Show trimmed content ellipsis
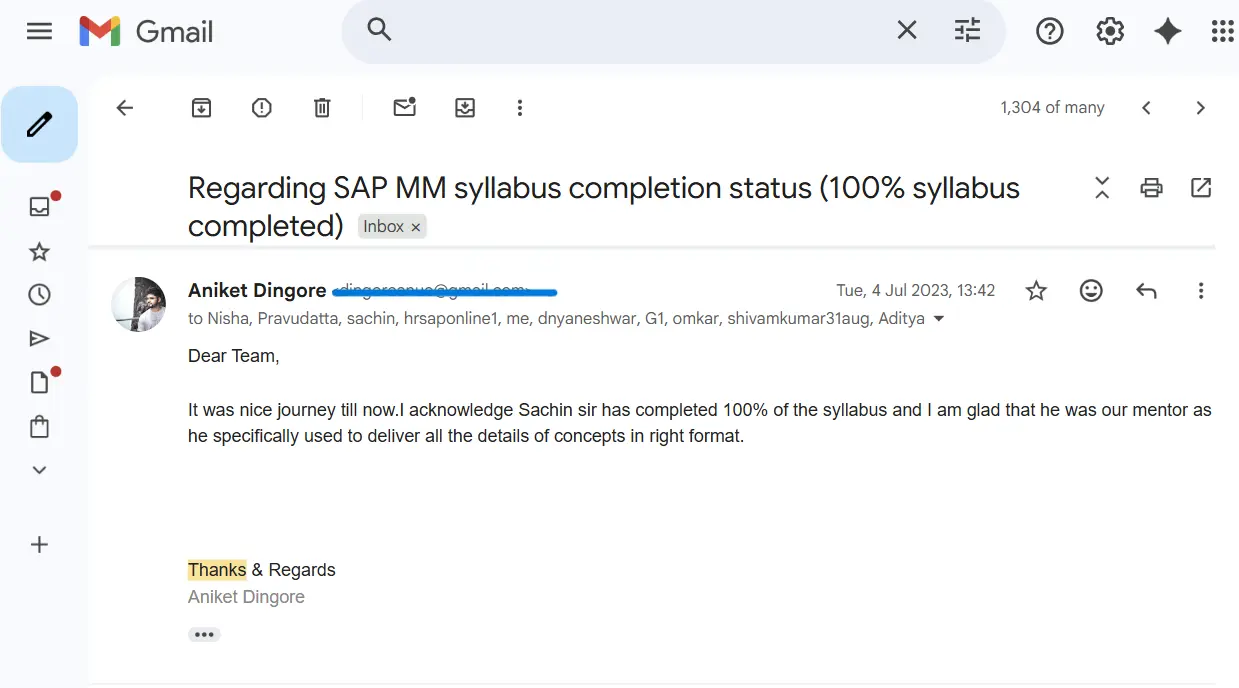The height and width of the screenshot is (688, 1239). [x=204, y=634]
